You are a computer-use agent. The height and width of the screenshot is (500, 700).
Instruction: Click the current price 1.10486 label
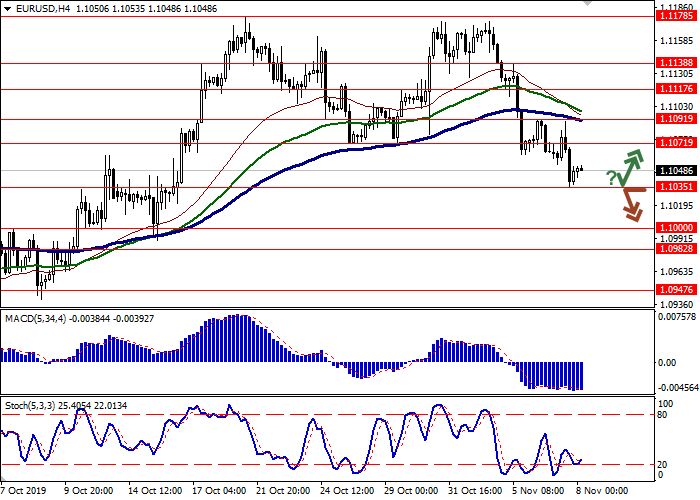pos(675,171)
